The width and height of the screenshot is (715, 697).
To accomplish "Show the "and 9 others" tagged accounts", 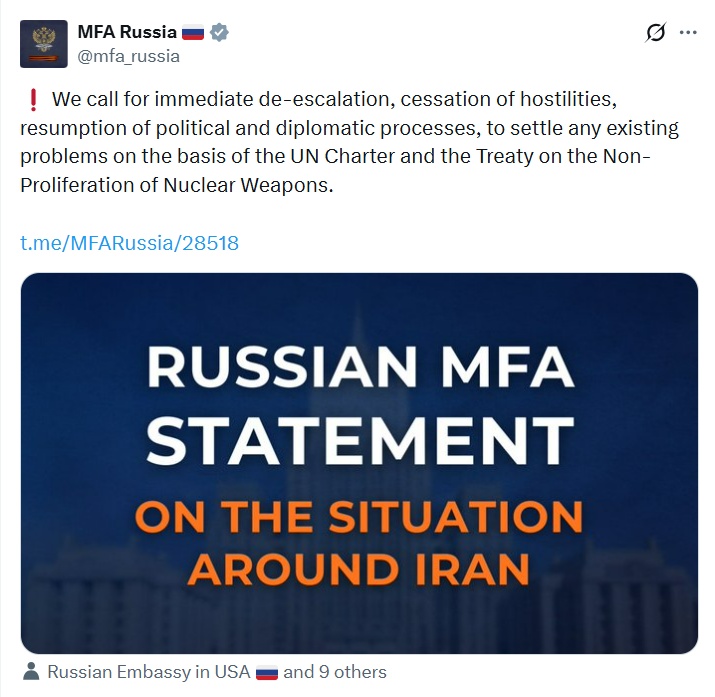I will click(335, 672).
